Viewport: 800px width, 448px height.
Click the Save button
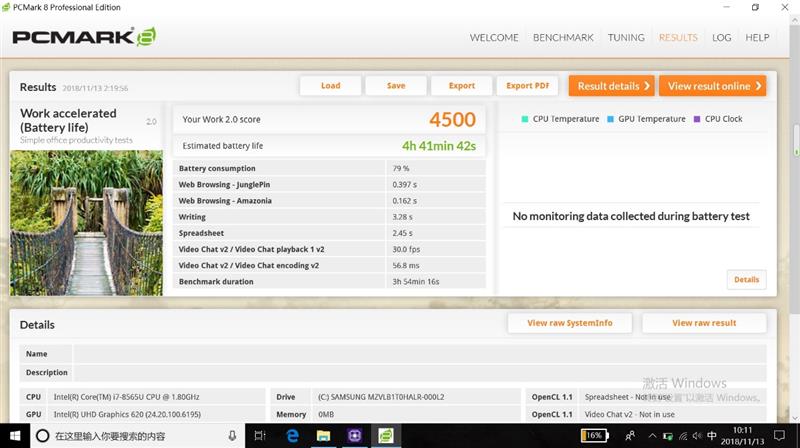click(x=396, y=86)
